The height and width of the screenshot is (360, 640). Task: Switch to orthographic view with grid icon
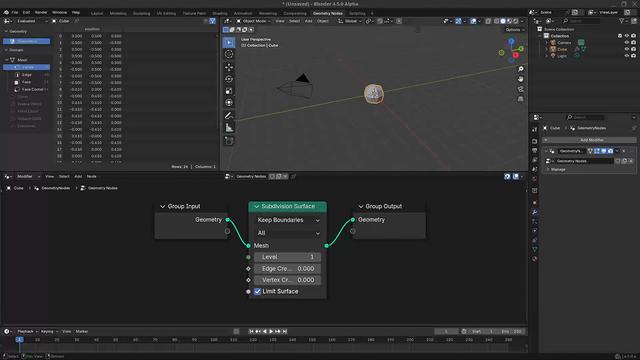520,99
